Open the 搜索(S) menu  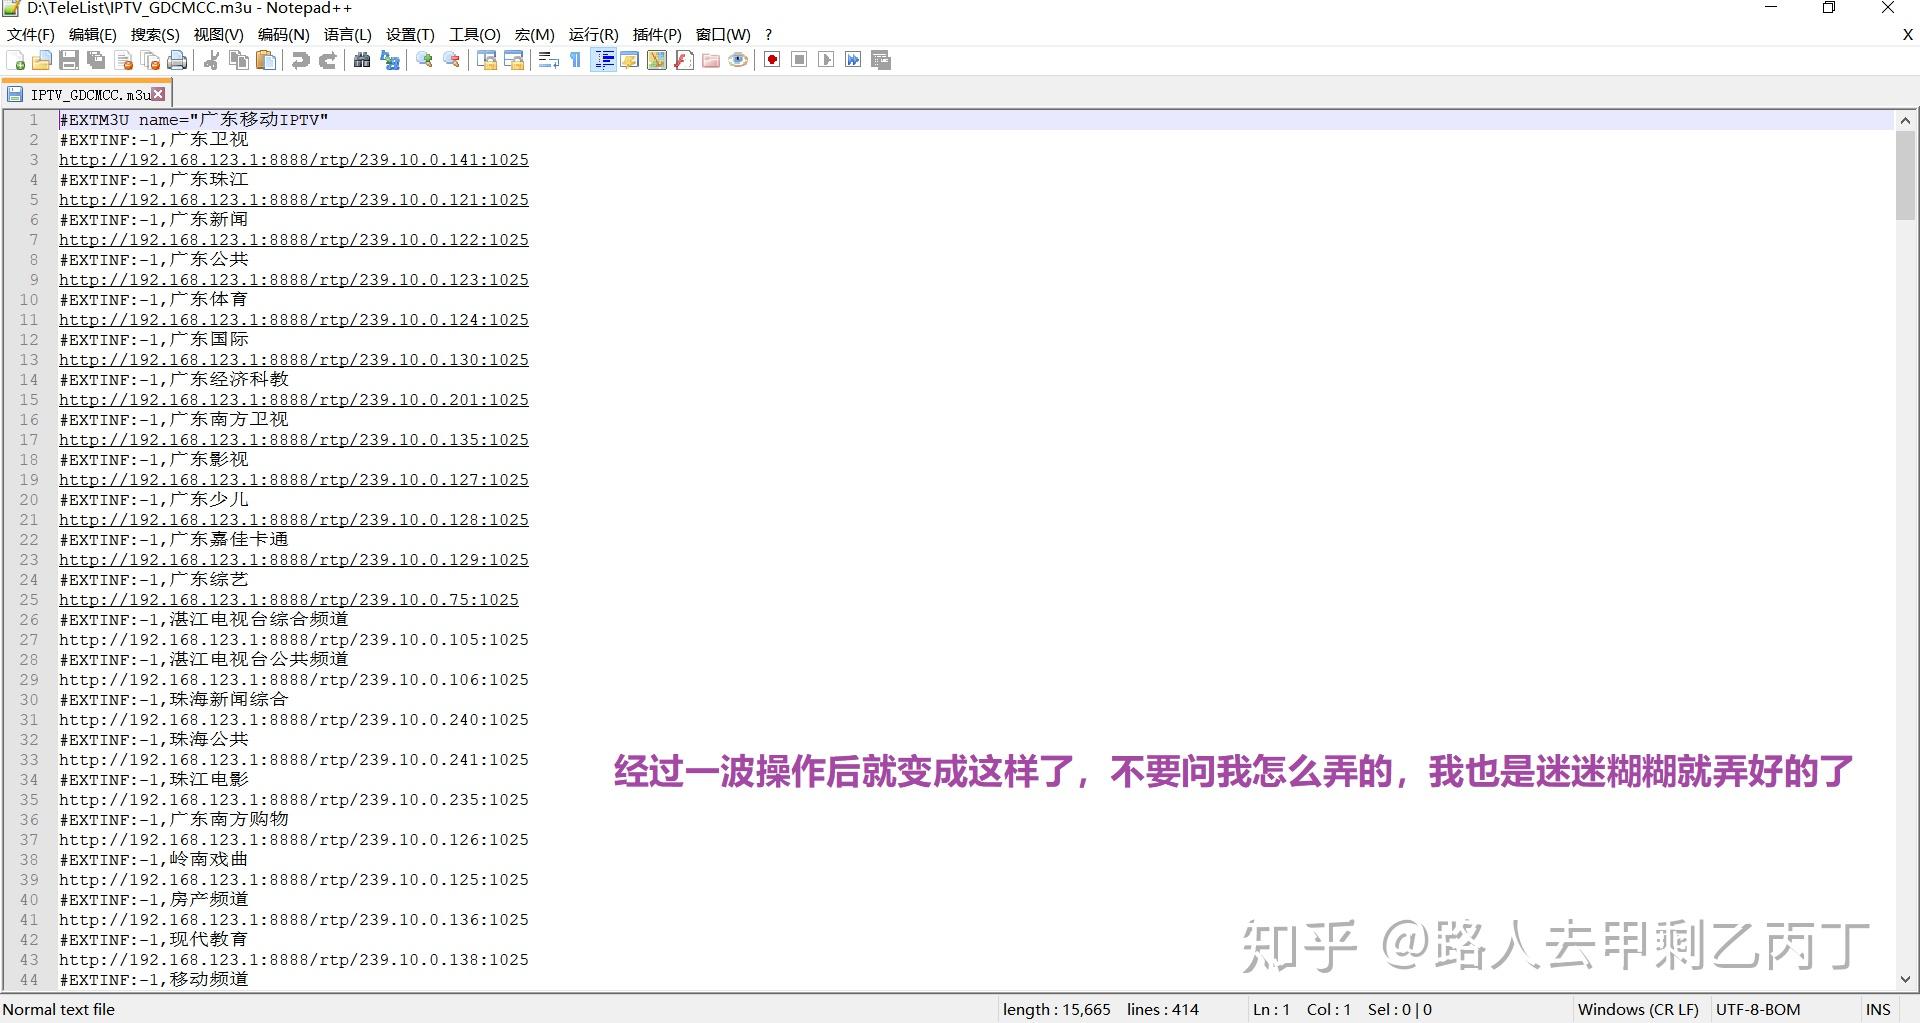click(154, 34)
